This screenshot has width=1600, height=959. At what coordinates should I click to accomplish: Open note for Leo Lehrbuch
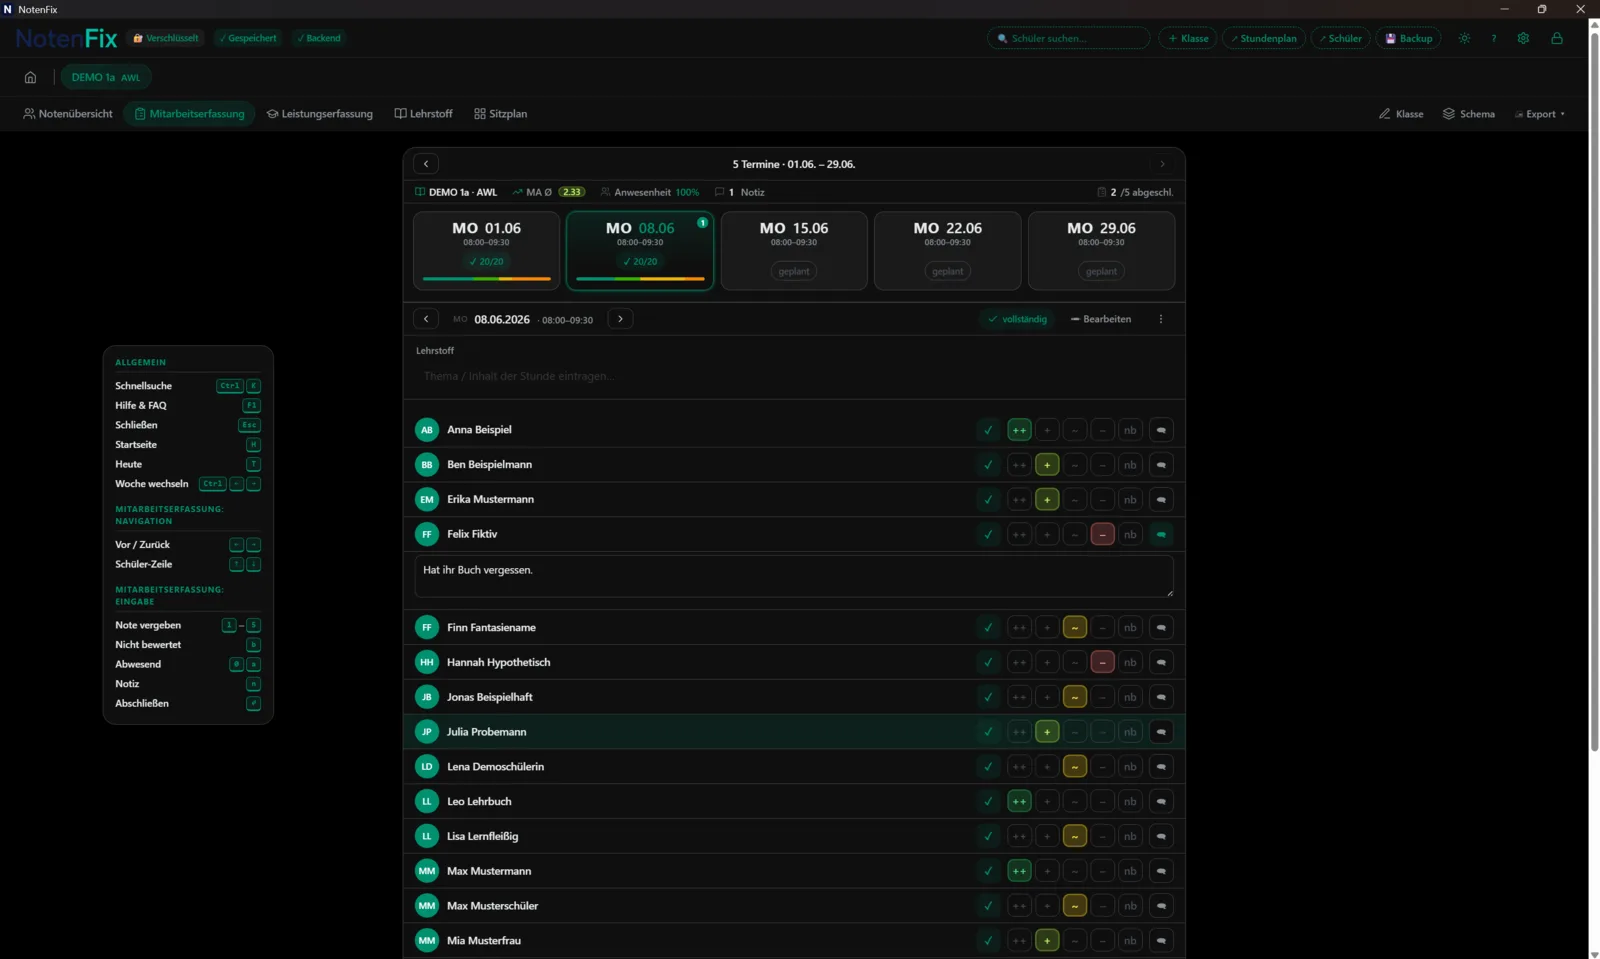pos(1161,801)
